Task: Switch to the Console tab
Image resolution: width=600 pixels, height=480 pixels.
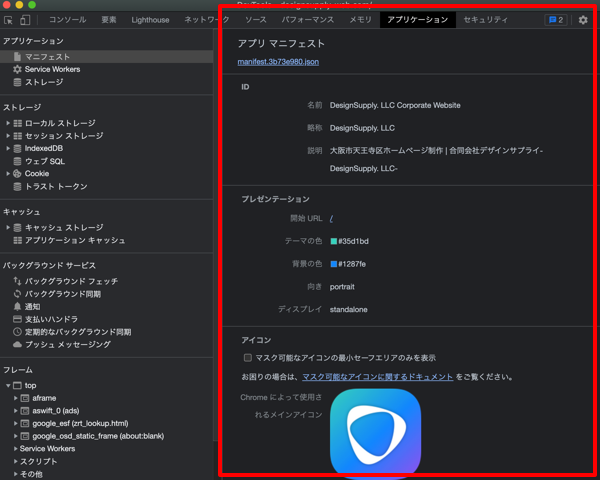Action: [x=68, y=20]
